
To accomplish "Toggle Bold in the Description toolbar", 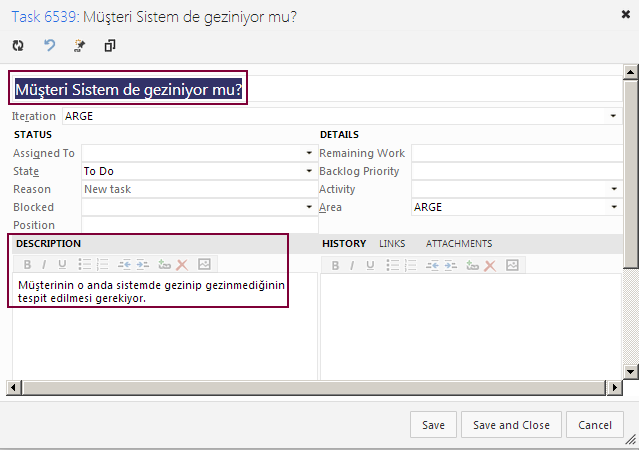I will pos(27,265).
